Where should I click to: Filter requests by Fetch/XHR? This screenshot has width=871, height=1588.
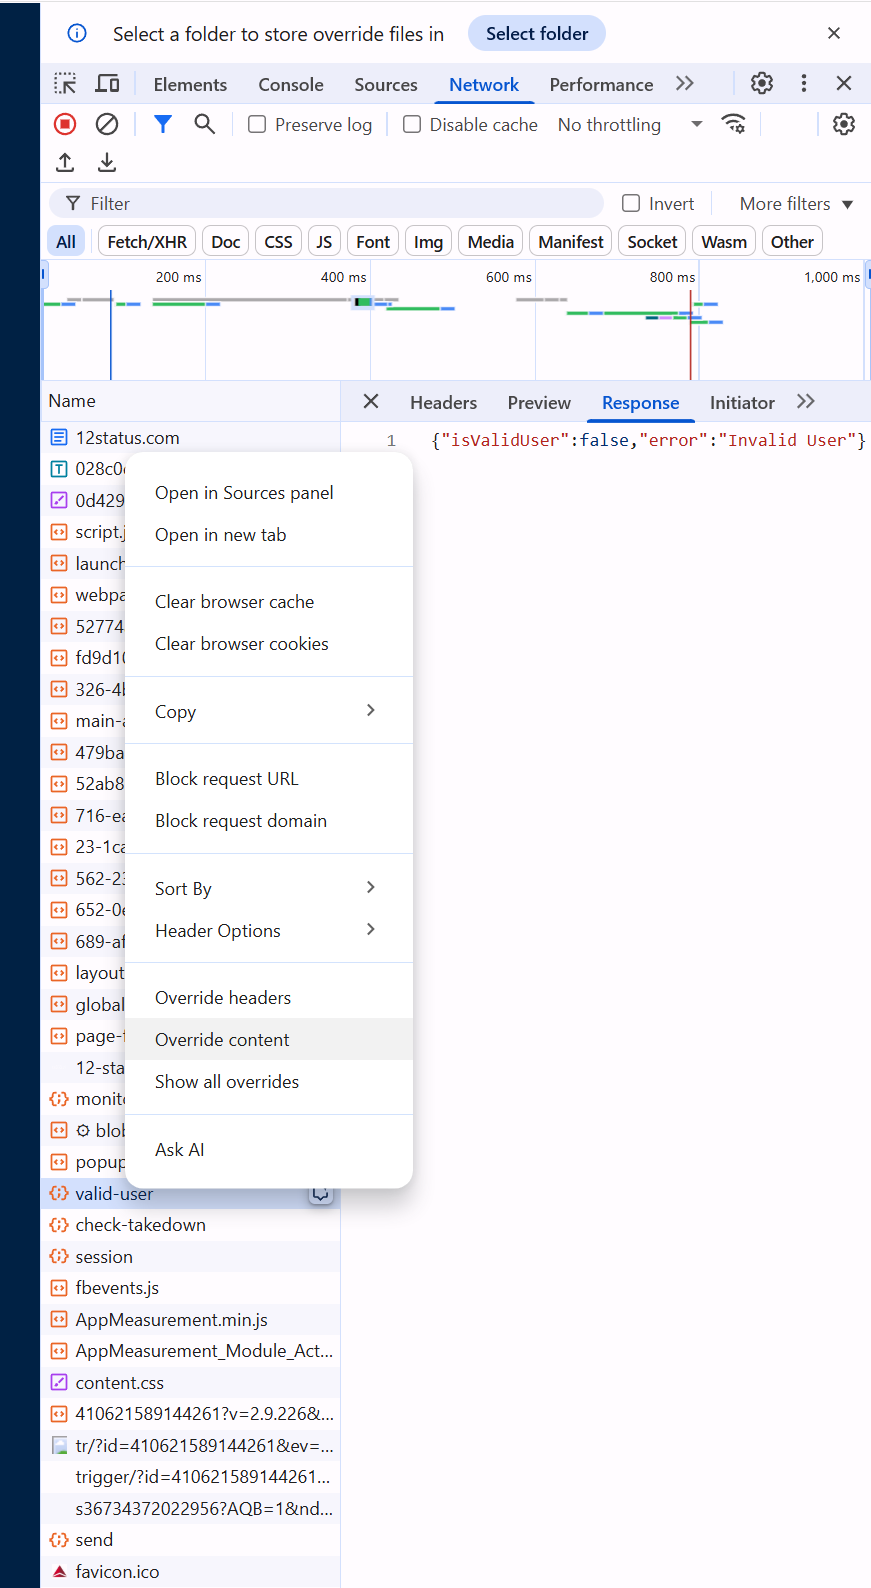147,241
